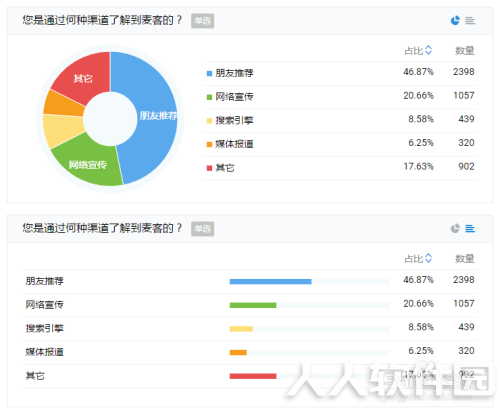This screenshot has height=414, width=500.
Task: Click red 其它 legend color square
Action: tap(209, 168)
